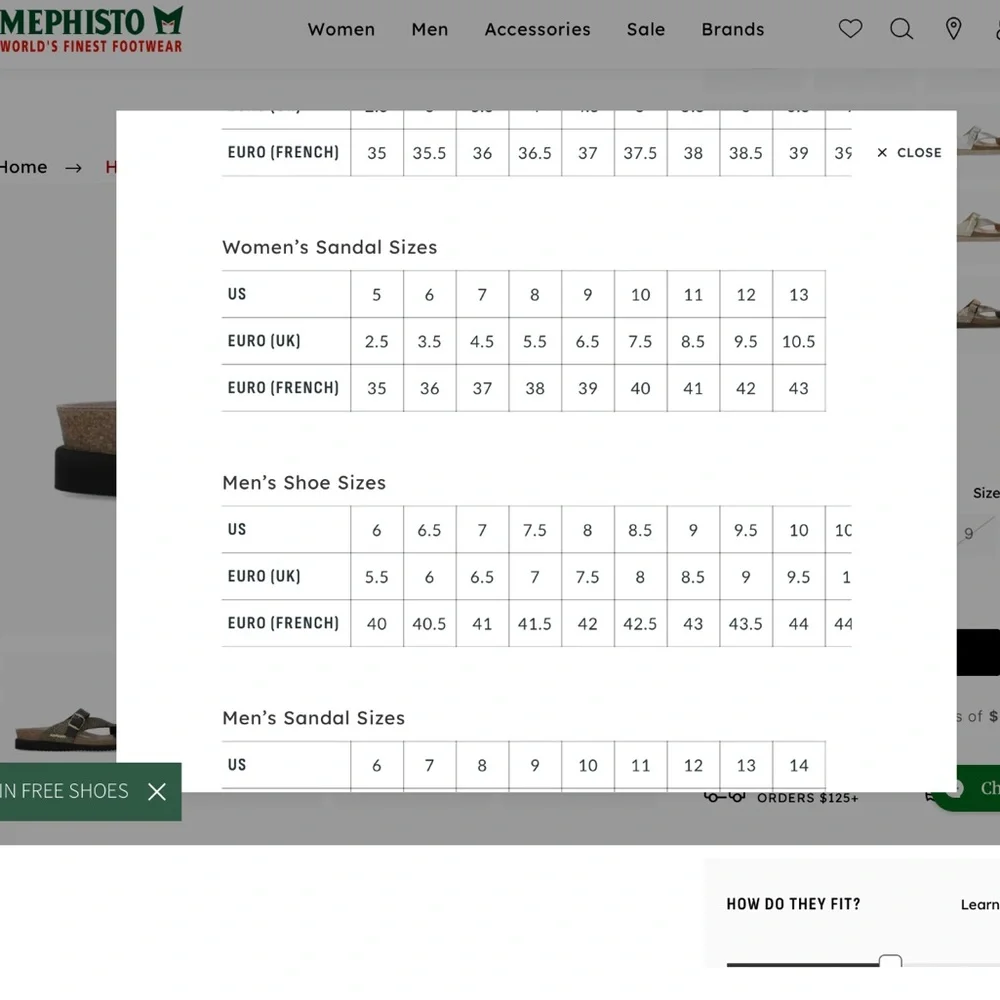Open the Women menu
The width and height of the screenshot is (1000, 1000).
click(x=341, y=29)
